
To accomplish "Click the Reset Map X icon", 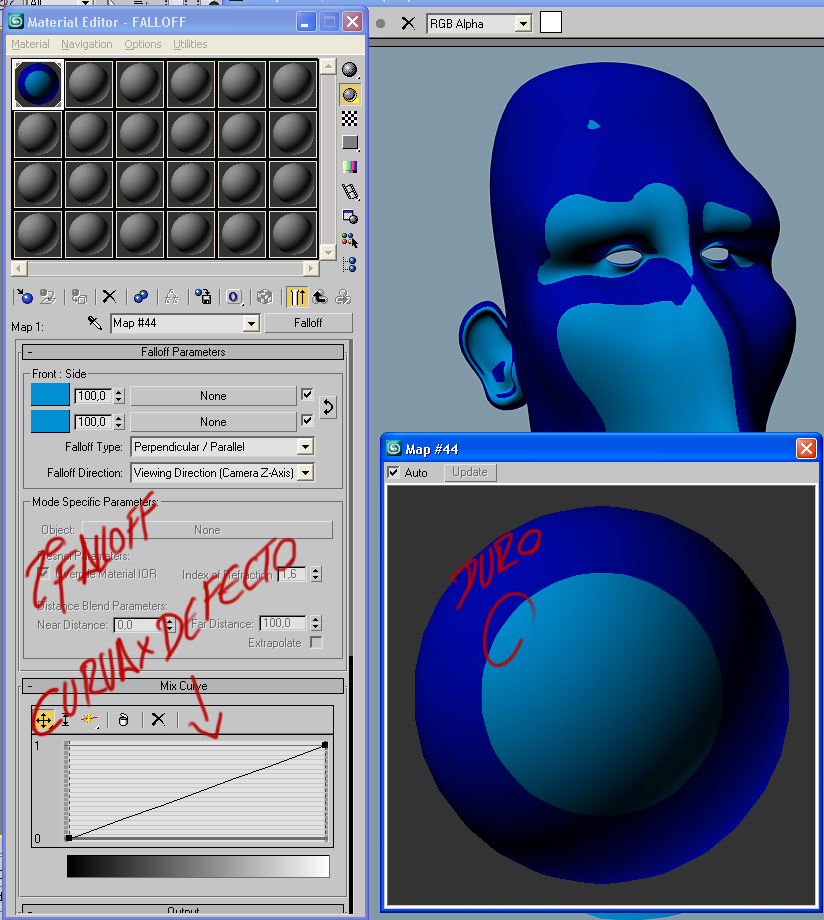I will 109,297.
